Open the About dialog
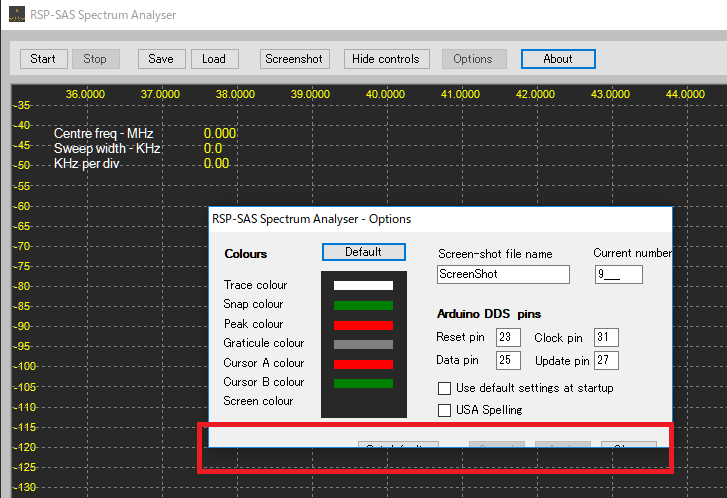Image resolution: width=727 pixels, height=498 pixels. [558, 59]
